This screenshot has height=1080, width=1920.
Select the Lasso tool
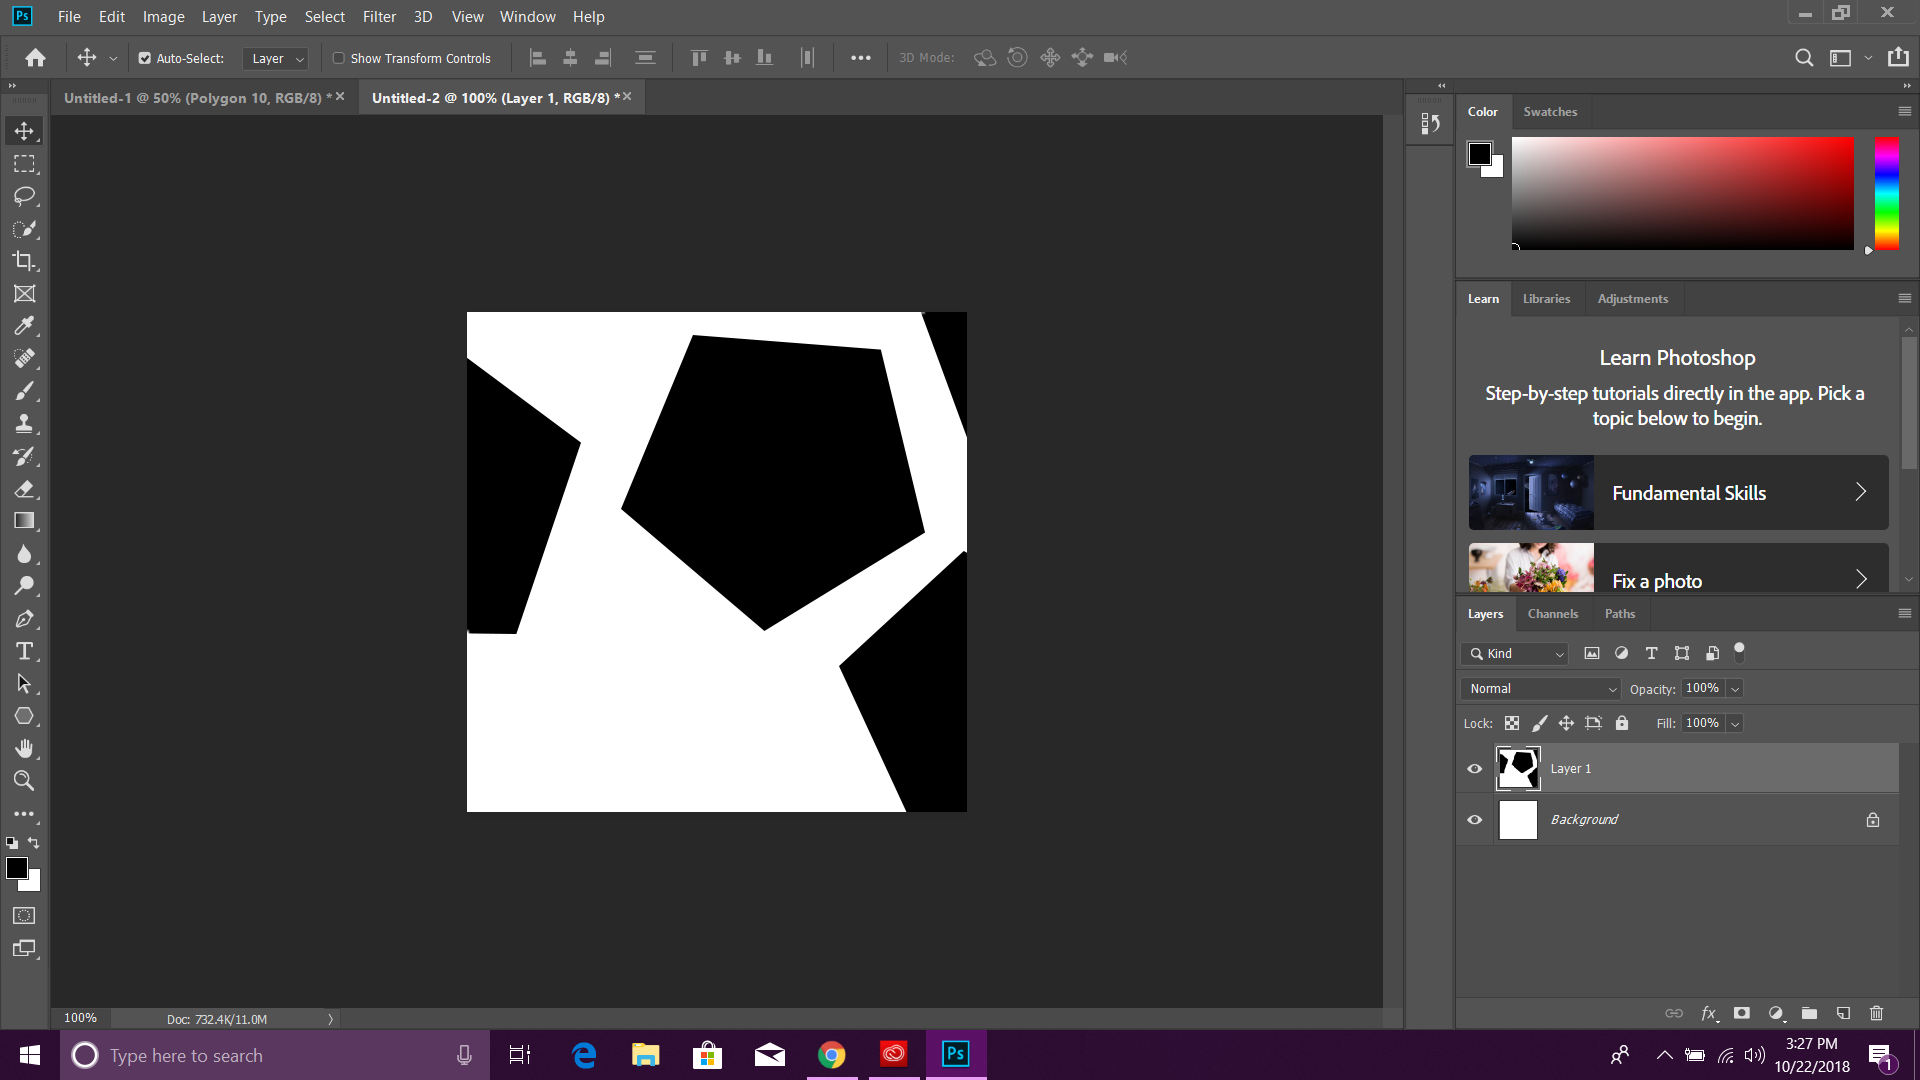coord(25,197)
